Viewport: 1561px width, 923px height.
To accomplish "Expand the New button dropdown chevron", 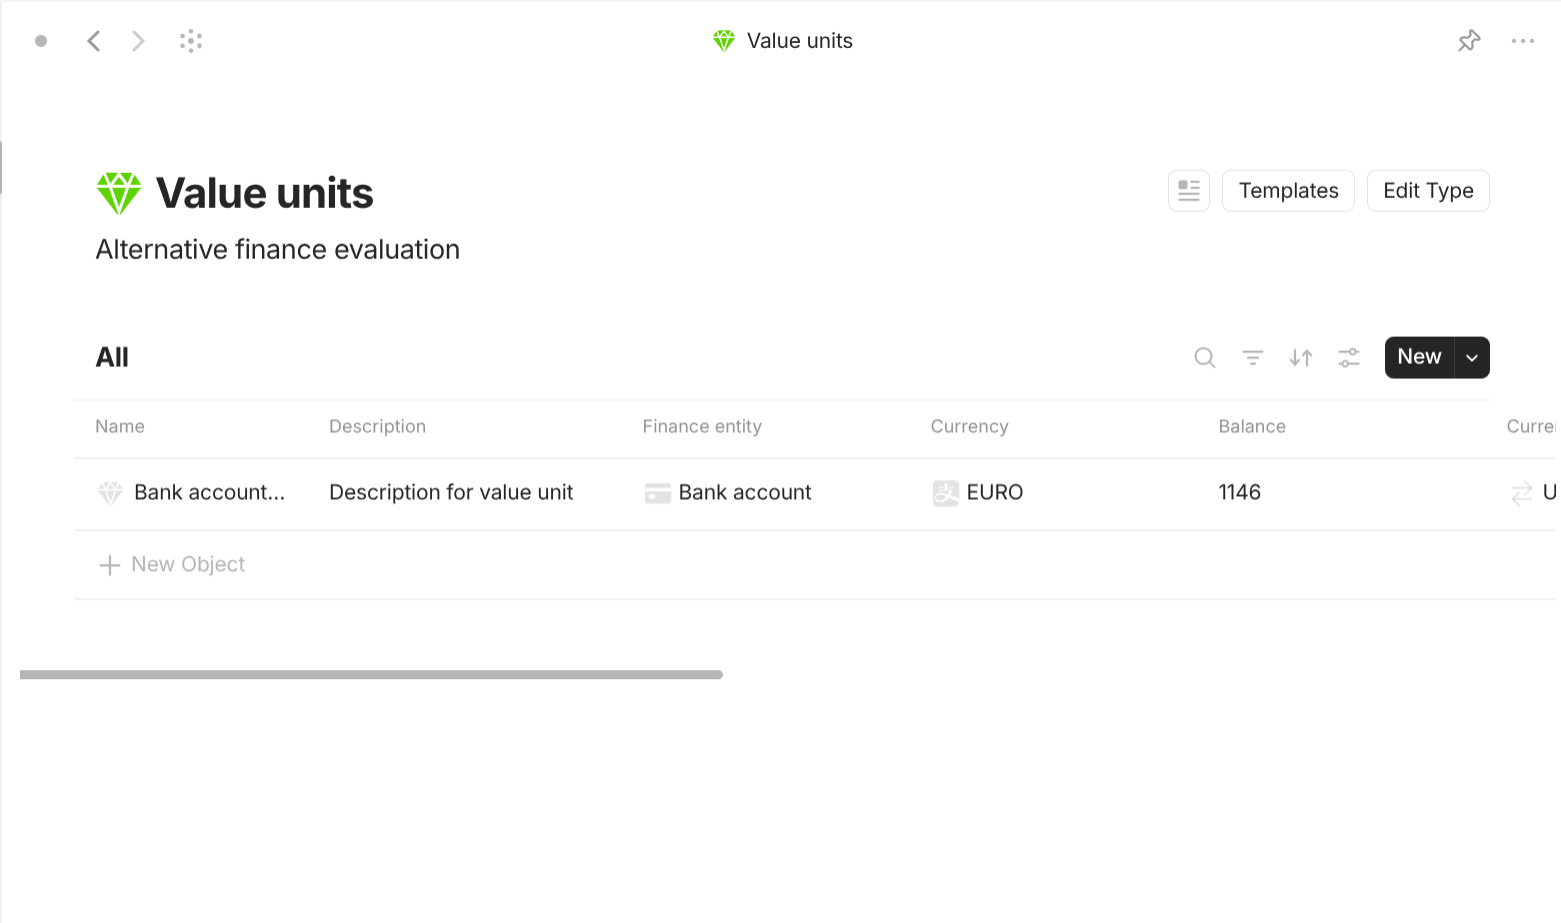I will 1471,357.
